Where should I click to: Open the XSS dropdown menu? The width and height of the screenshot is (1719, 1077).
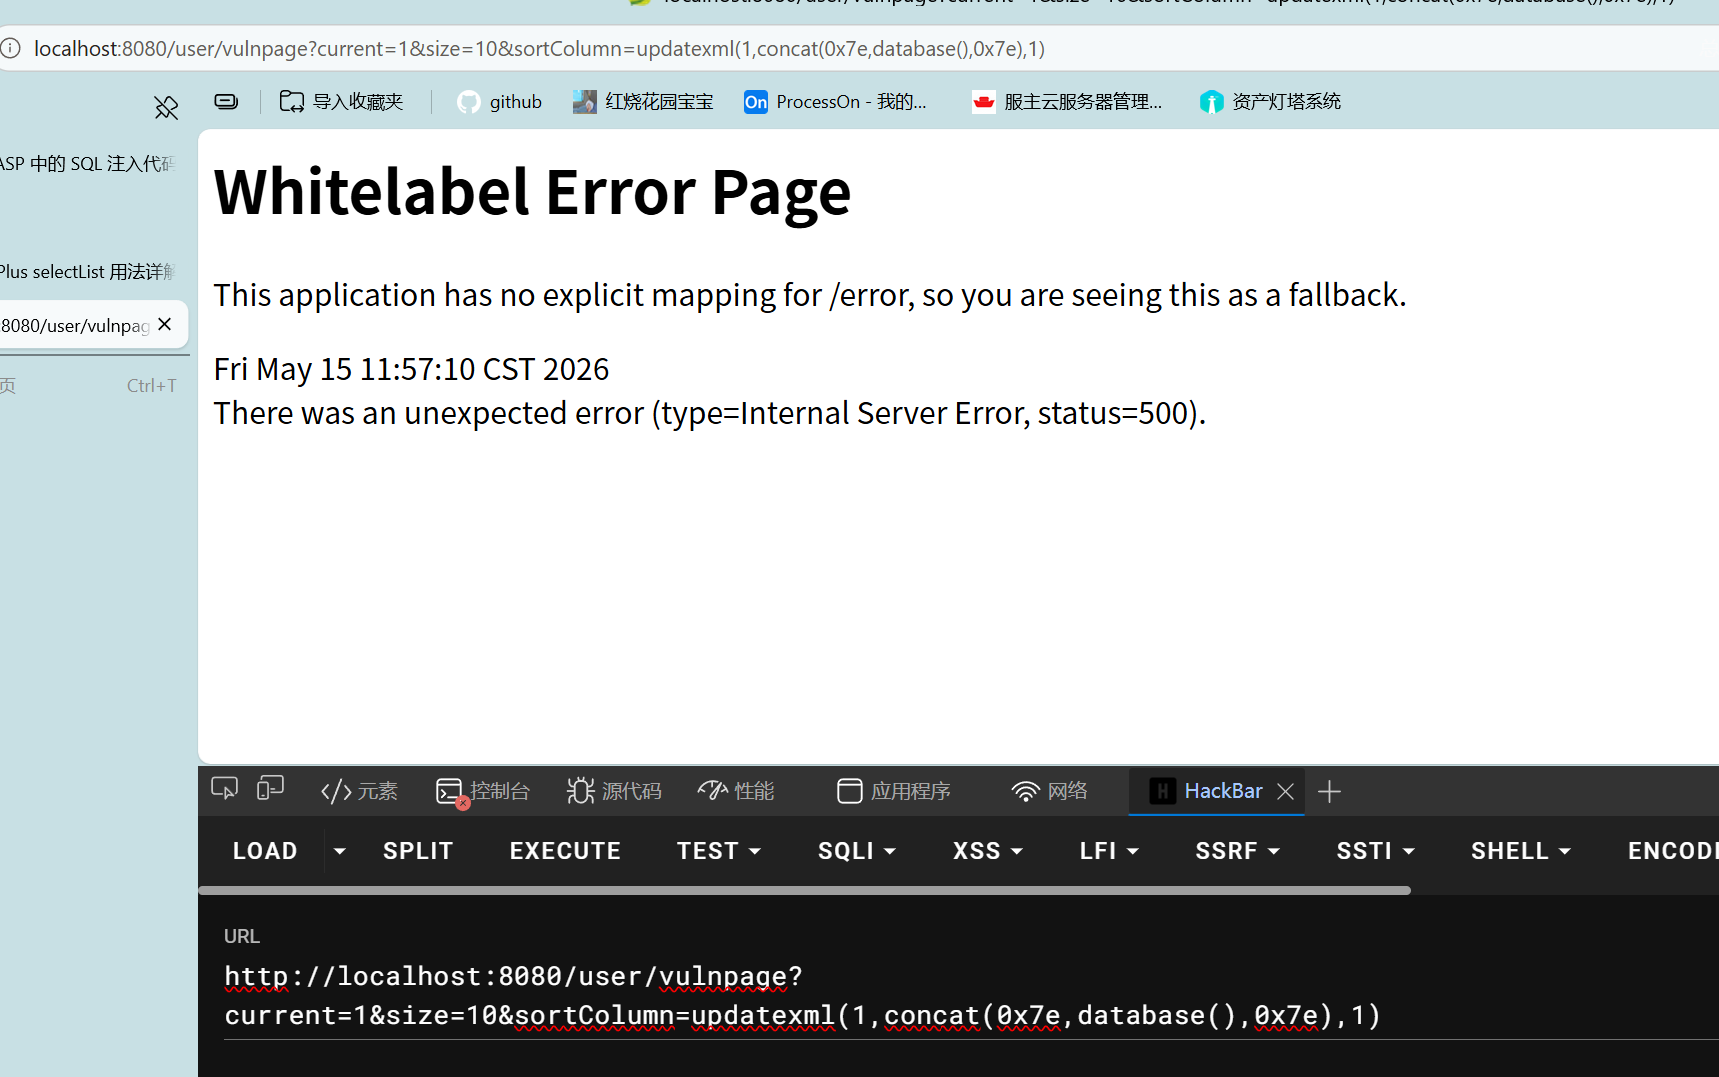click(x=988, y=851)
